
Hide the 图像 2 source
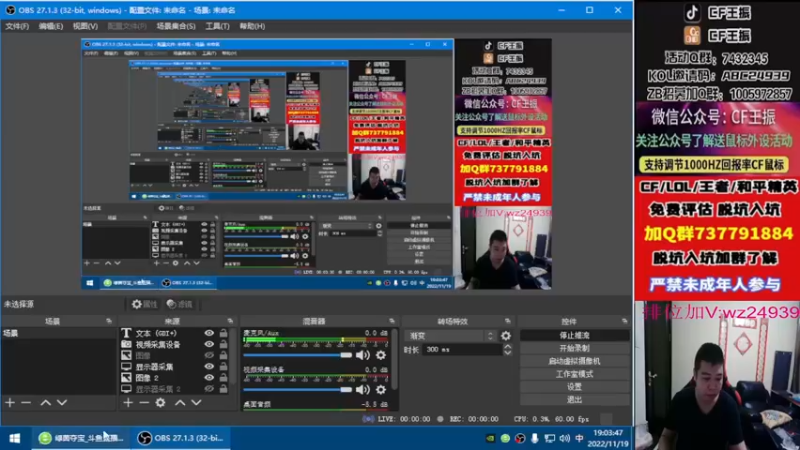tap(209, 378)
